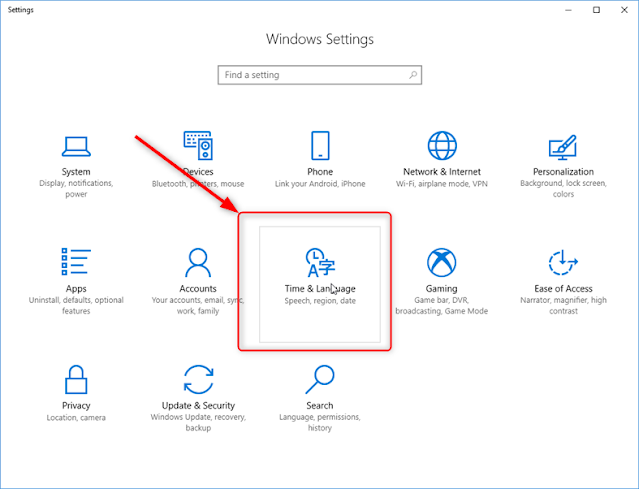Open the Time & Language clock icon
Screen dimensions: 639x489
click(320, 262)
